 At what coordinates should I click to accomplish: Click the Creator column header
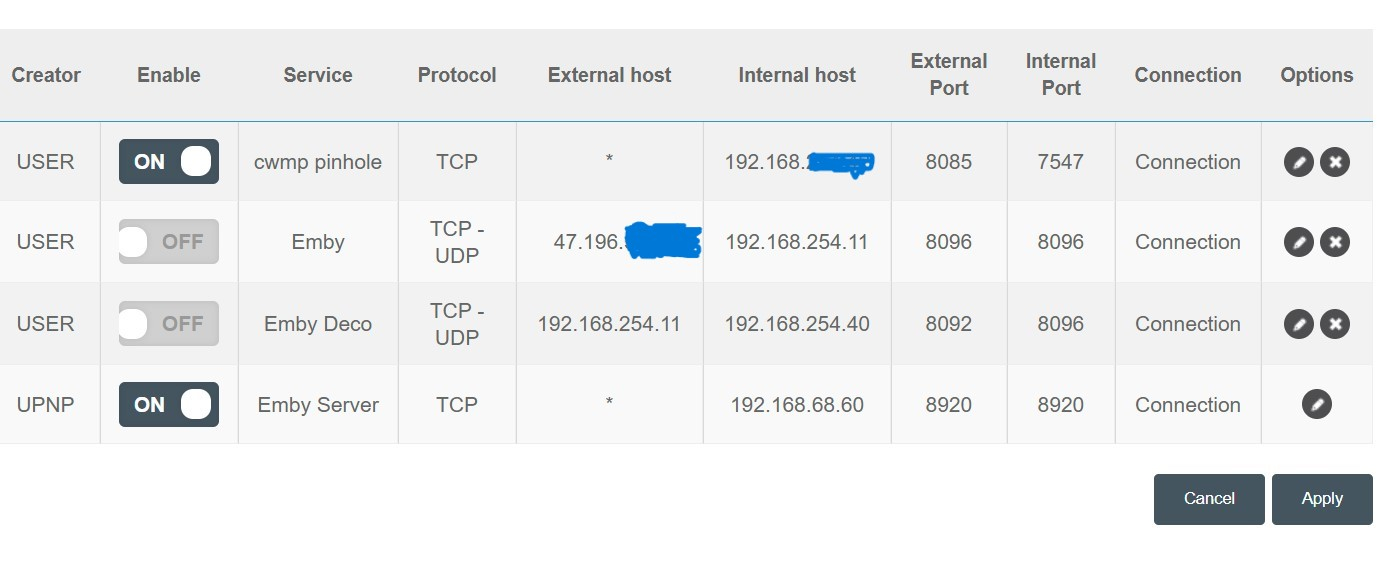(x=46, y=75)
